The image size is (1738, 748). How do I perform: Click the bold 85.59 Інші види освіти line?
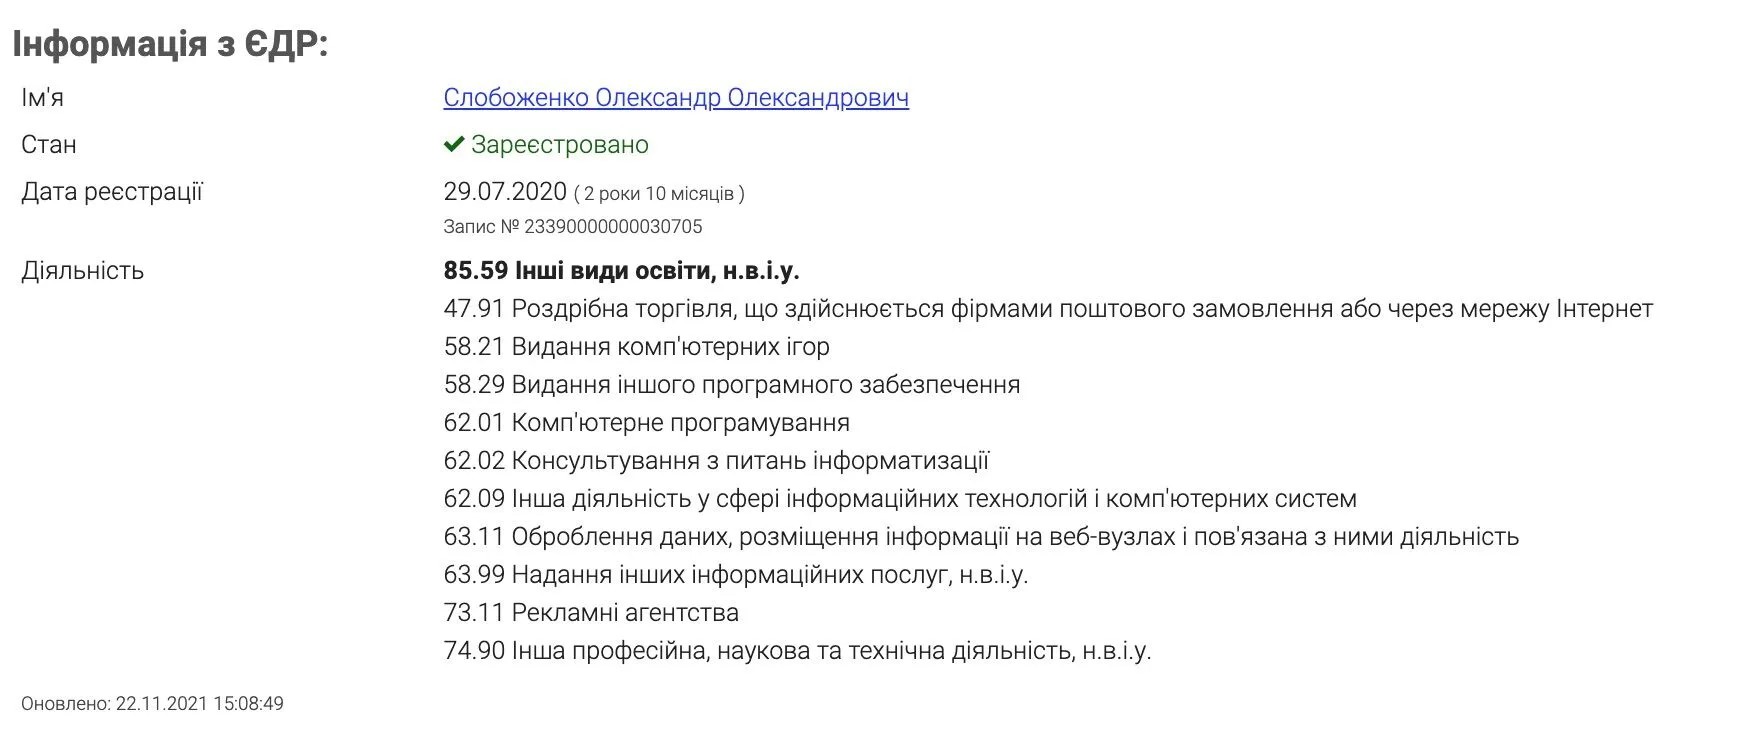(621, 271)
